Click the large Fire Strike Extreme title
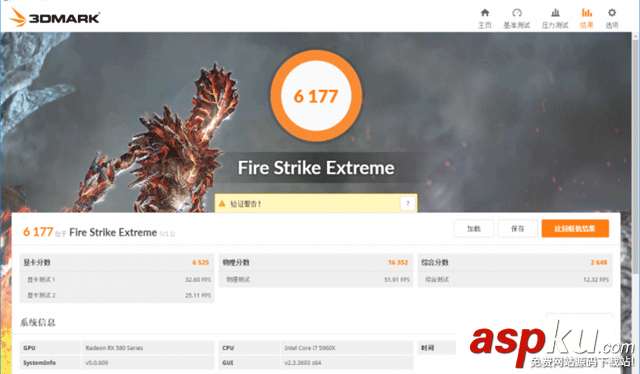 pyautogui.click(x=316, y=168)
